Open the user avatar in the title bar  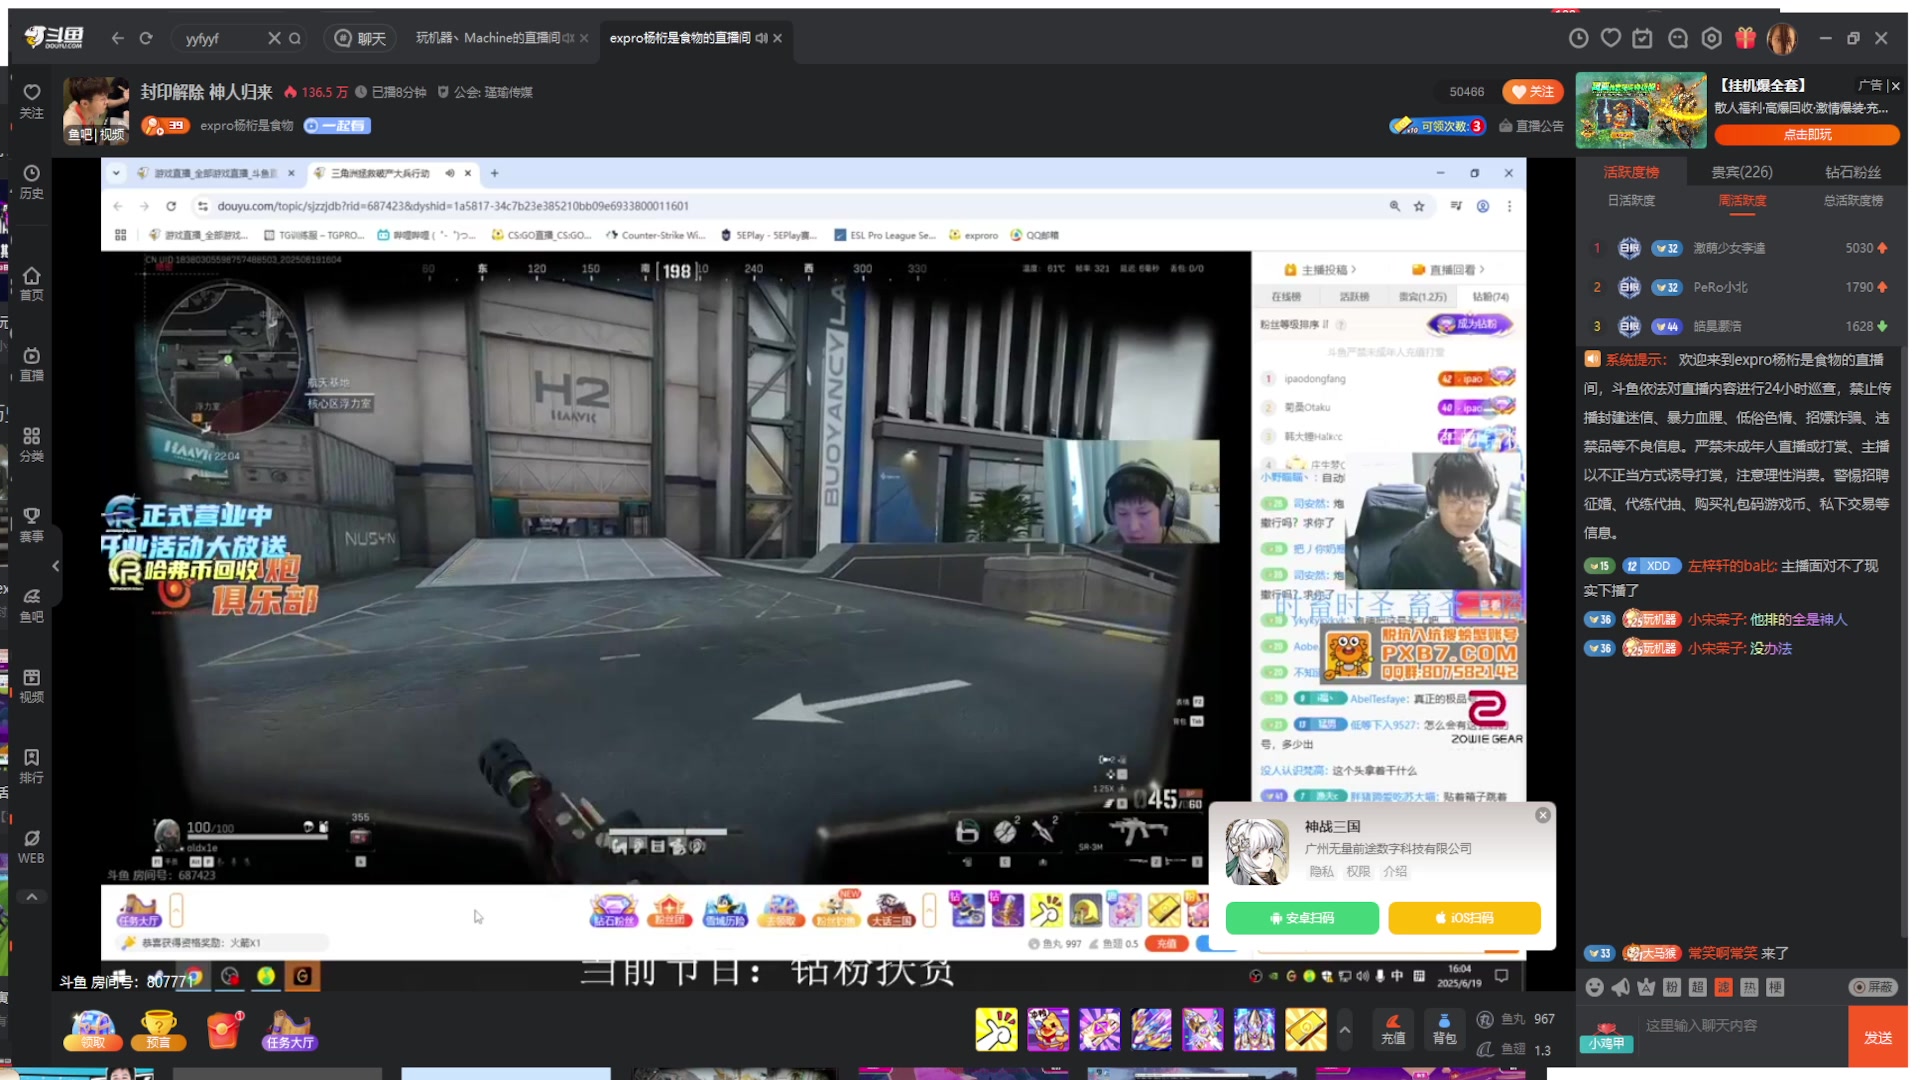click(x=1782, y=39)
